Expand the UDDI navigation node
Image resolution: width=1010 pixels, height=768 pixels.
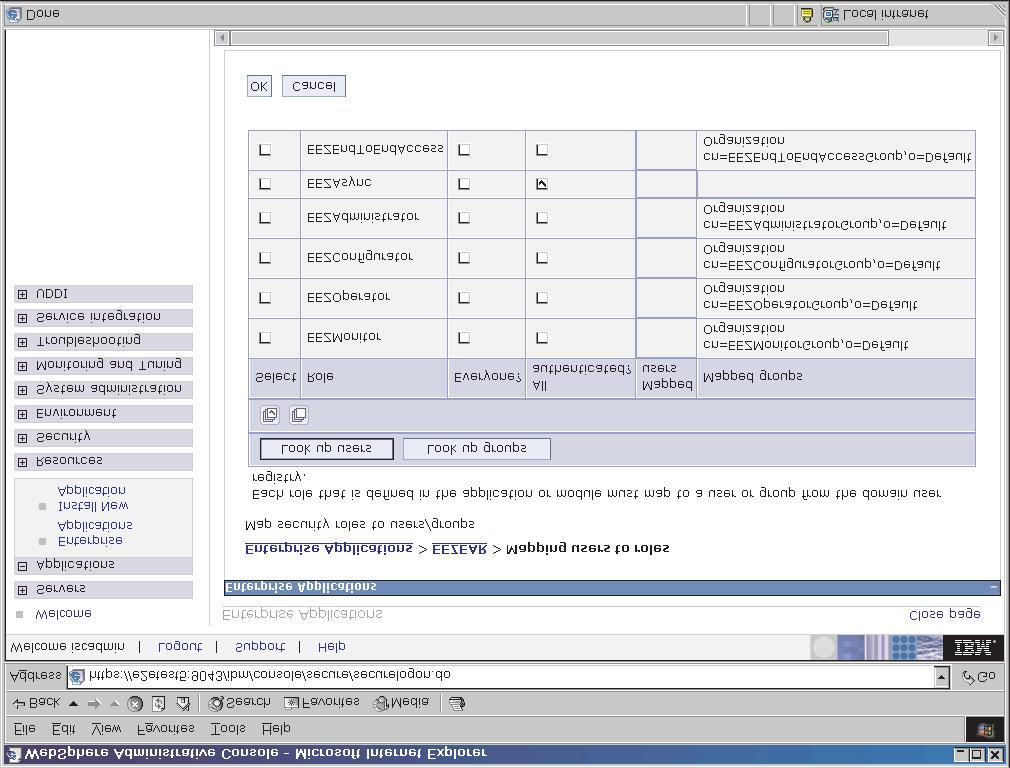pyautogui.click(x=23, y=294)
